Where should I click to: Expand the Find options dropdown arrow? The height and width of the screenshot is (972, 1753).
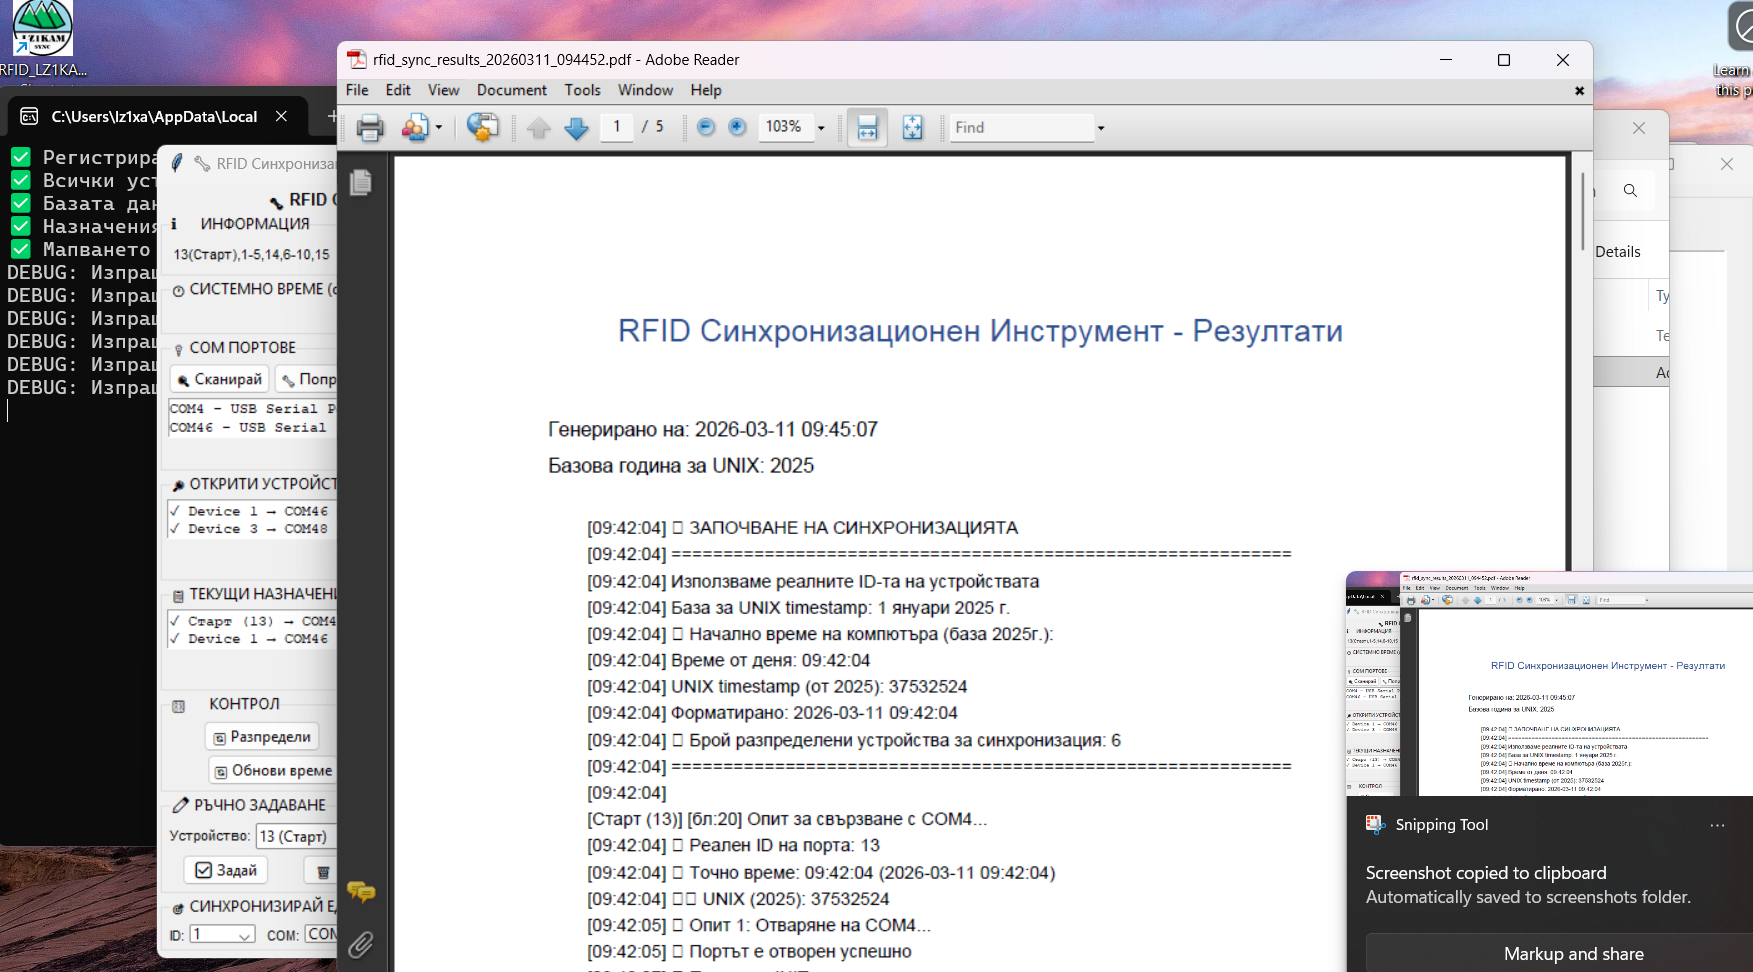[1101, 128]
